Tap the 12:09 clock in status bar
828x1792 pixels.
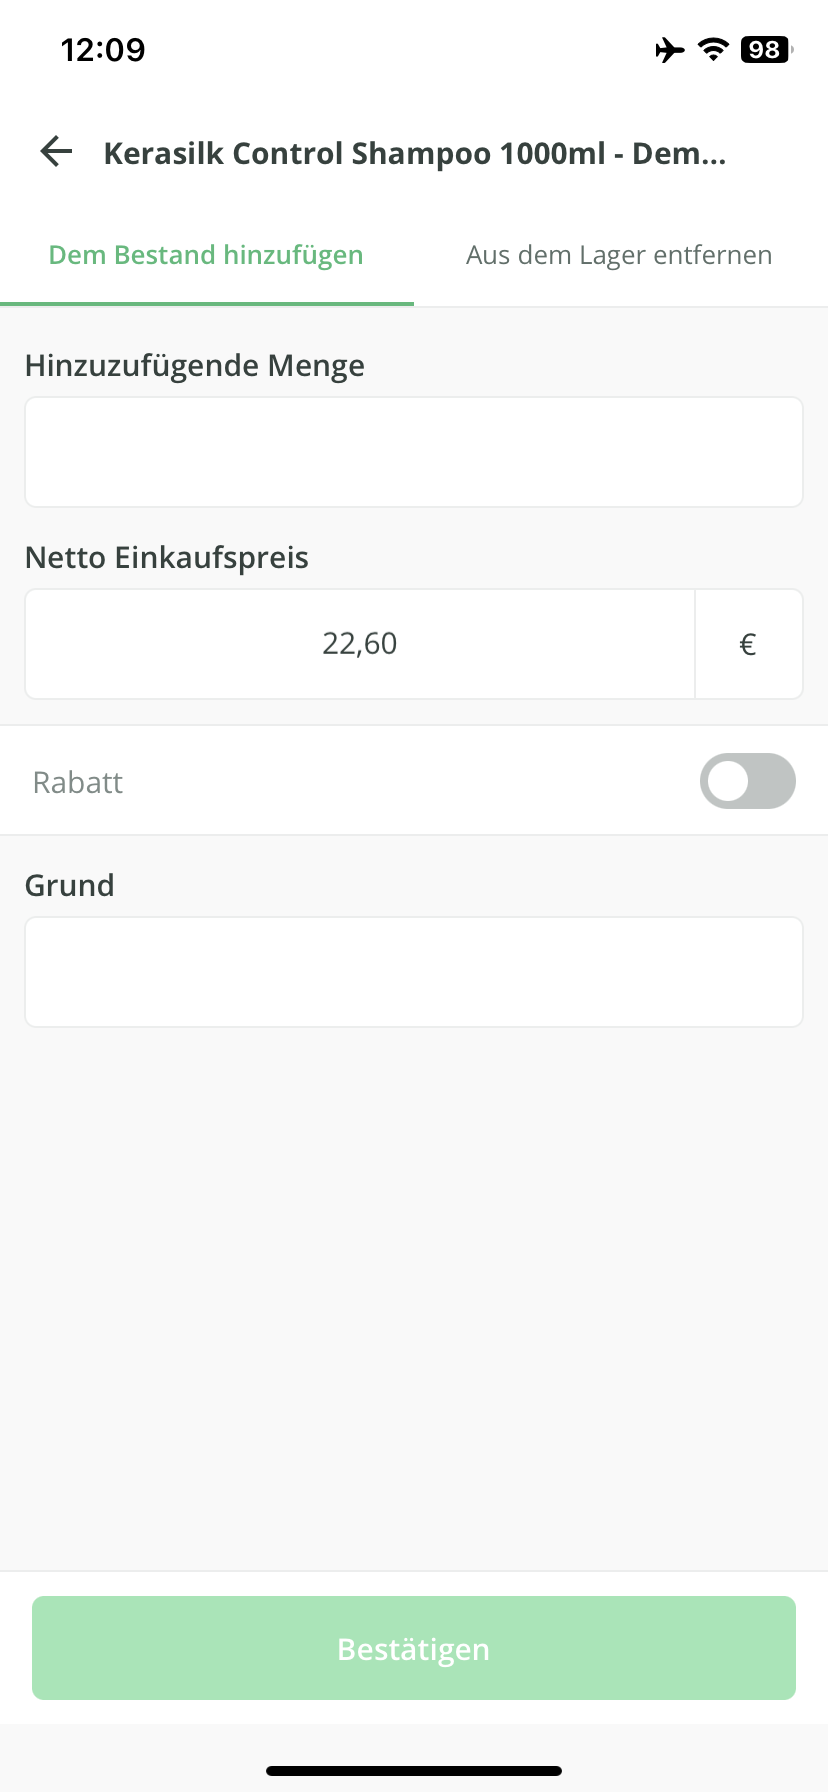(103, 50)
